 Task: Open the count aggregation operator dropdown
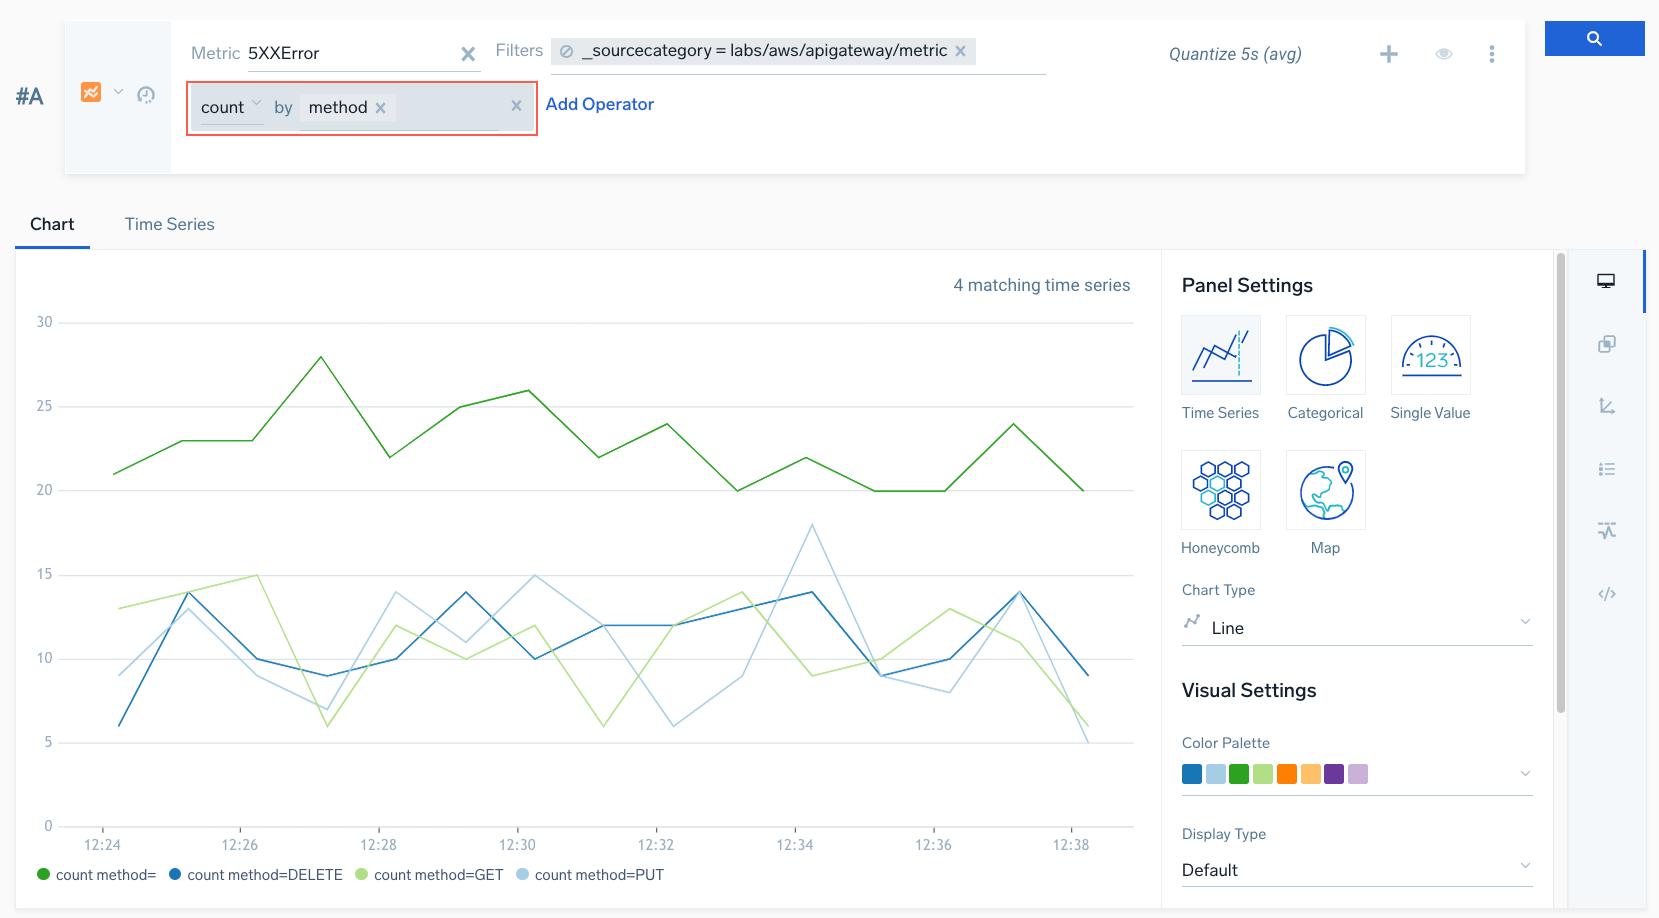tap(231, 107)
